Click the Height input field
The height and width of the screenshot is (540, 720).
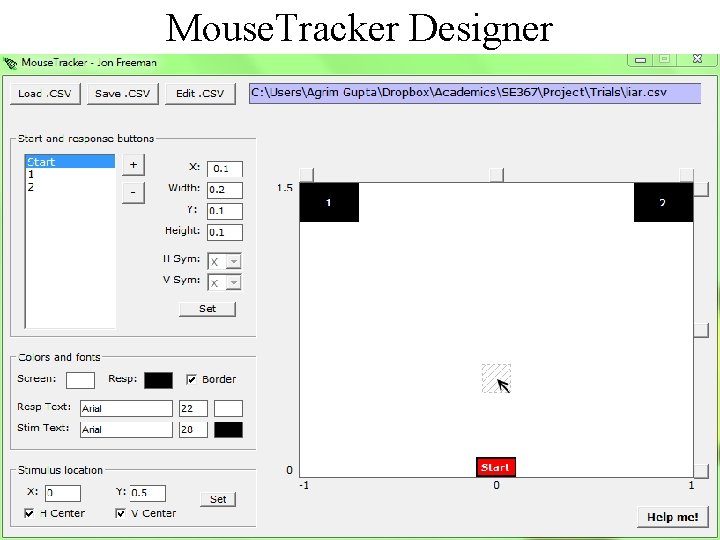coord(225,232)
